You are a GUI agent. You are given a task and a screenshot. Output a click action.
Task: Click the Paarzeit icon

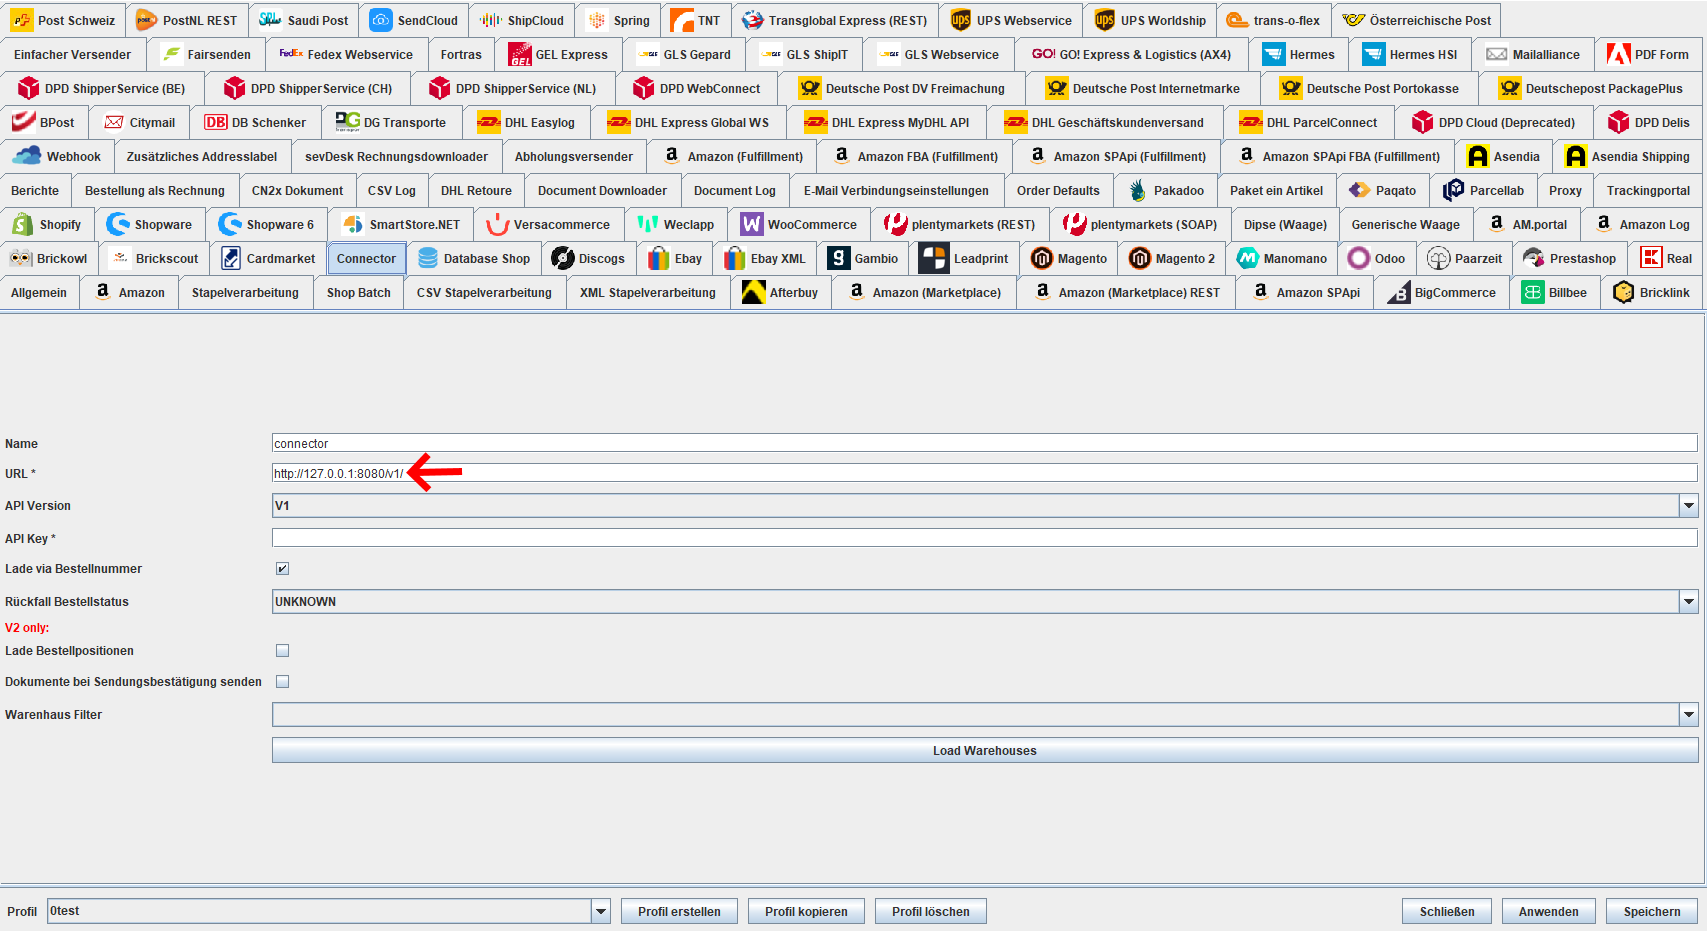click(x=1438, y=258)
